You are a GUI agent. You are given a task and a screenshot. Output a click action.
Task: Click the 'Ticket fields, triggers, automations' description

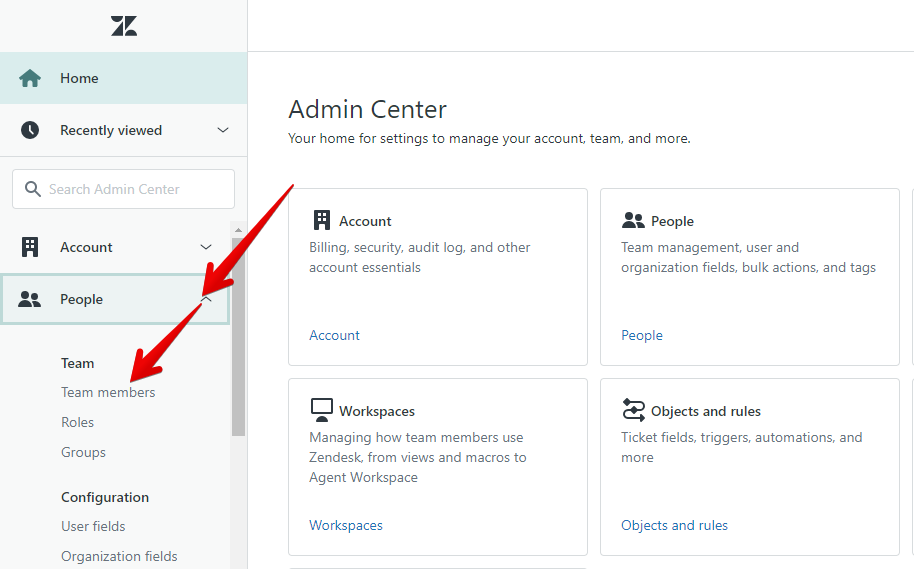(x=741, y=447)
